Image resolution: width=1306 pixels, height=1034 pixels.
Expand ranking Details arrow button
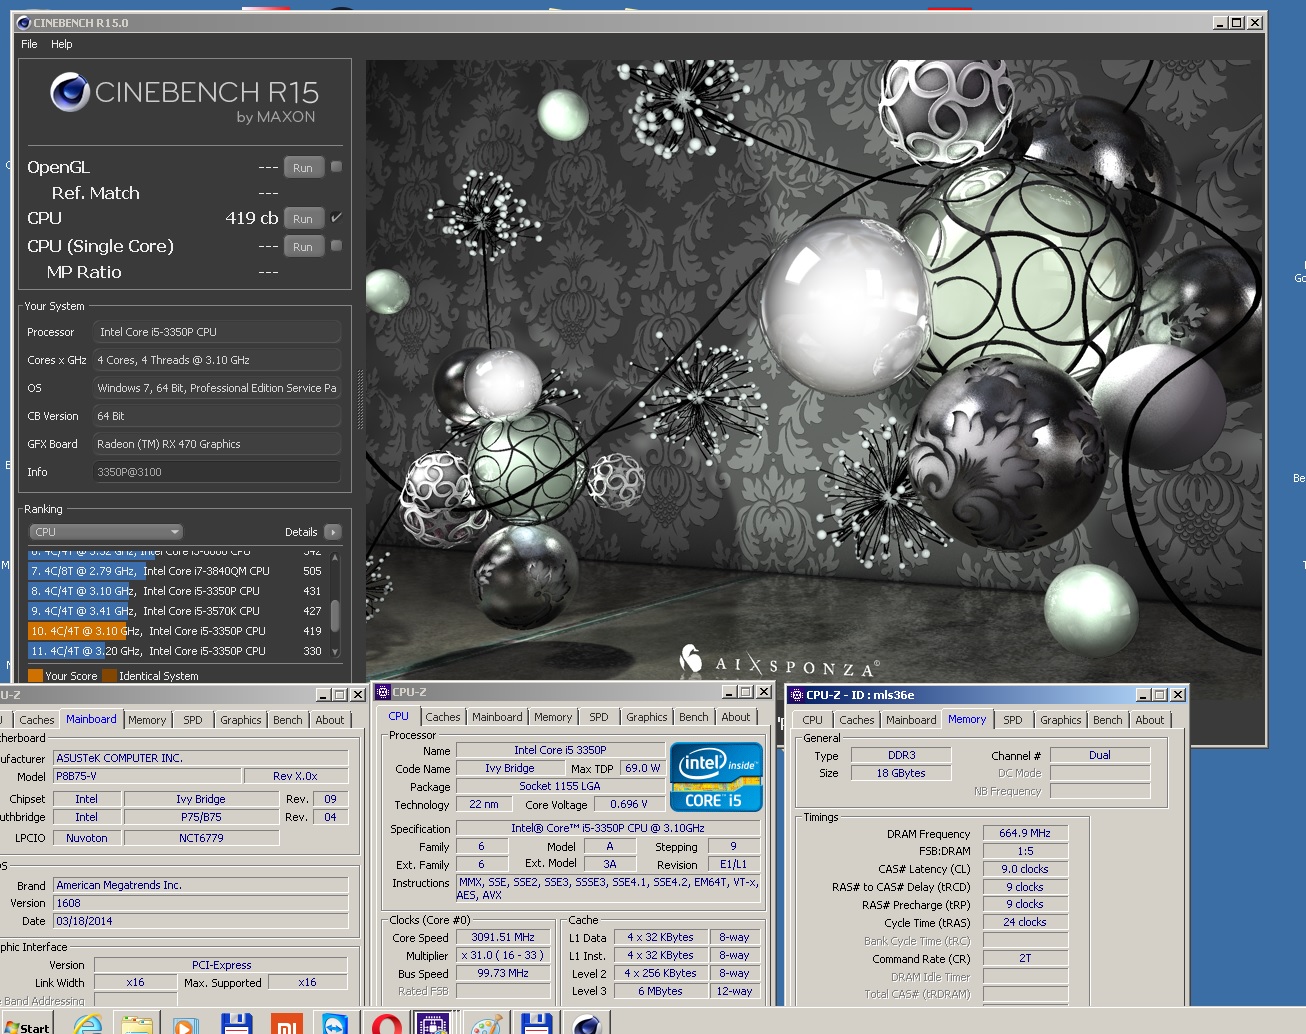(333, 532)
